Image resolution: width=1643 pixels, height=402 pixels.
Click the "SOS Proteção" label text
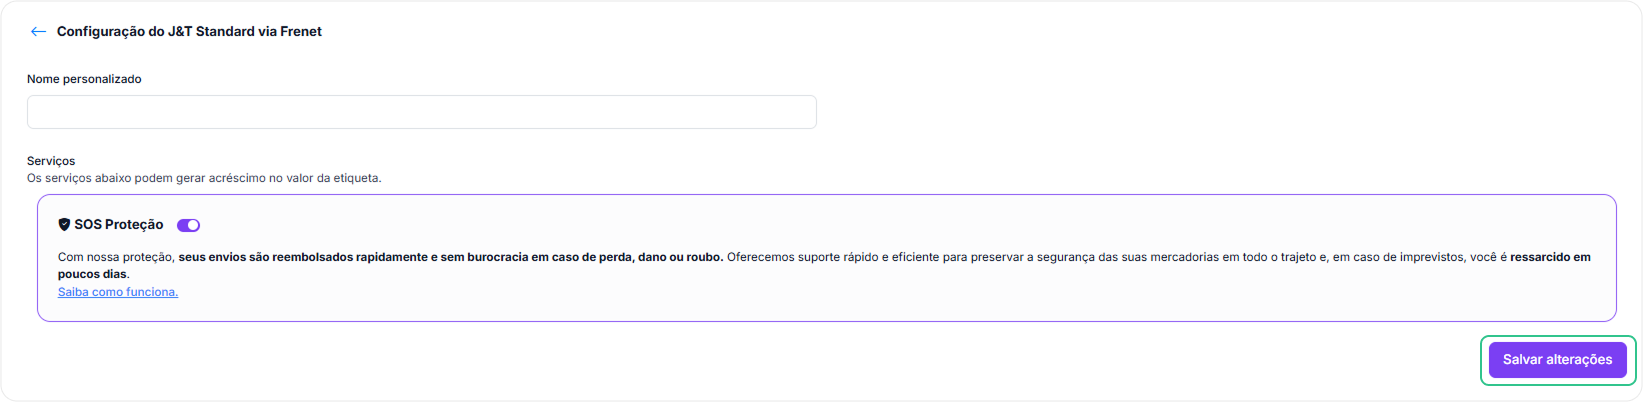(x=118, y=225)
